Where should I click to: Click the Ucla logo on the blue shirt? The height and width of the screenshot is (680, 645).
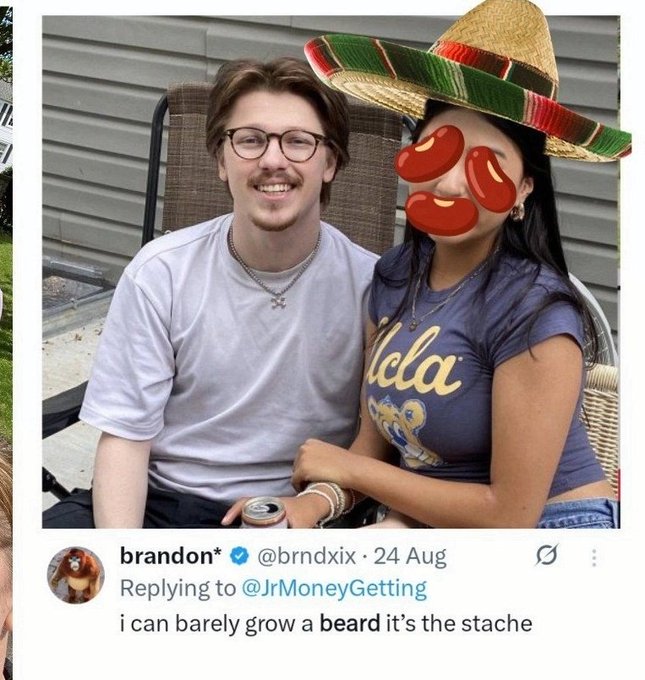pyautogui.click(x=413, y=360)
